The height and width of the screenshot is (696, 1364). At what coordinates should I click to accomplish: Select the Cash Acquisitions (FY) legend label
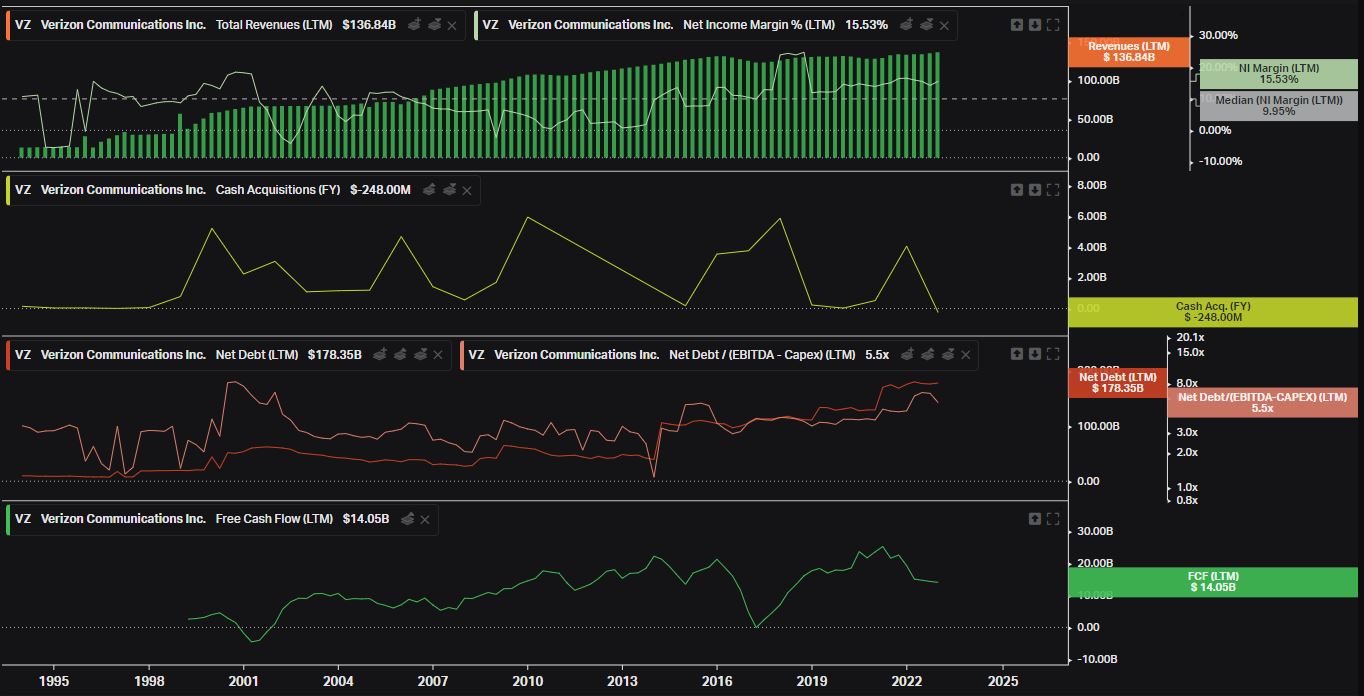coord(278,190)
